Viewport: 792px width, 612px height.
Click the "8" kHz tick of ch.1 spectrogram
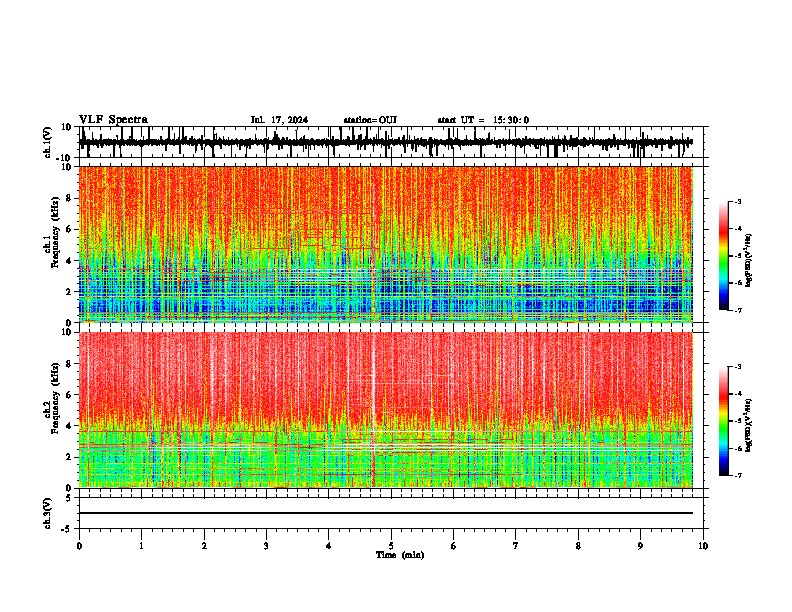tap(69, 198)
